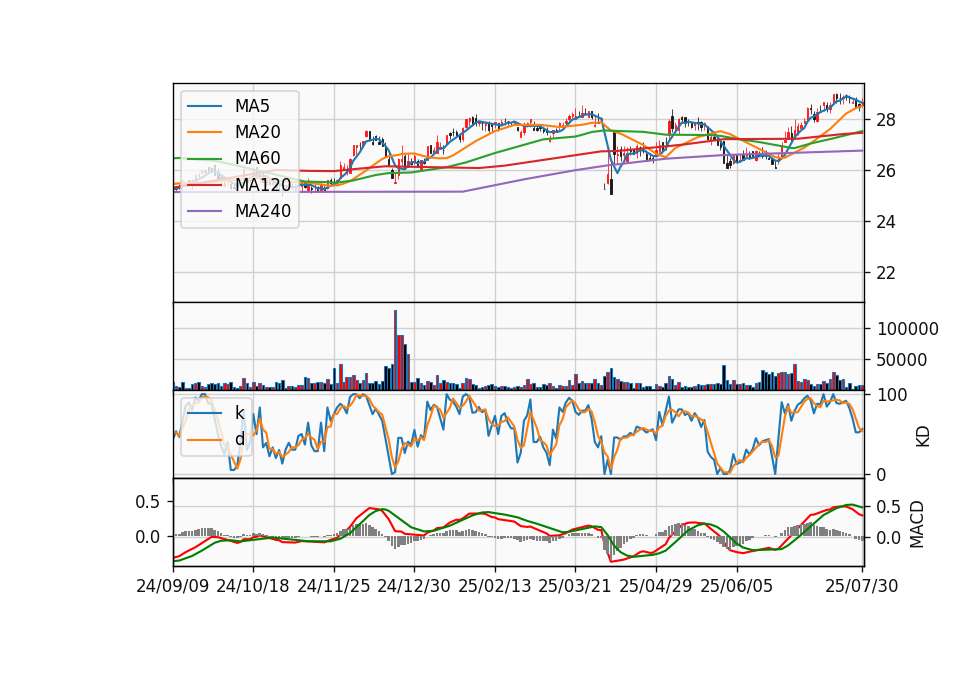Click the MA60 legend label
The height and width of the screenshot is (690, 960).
tap(257, 159)
